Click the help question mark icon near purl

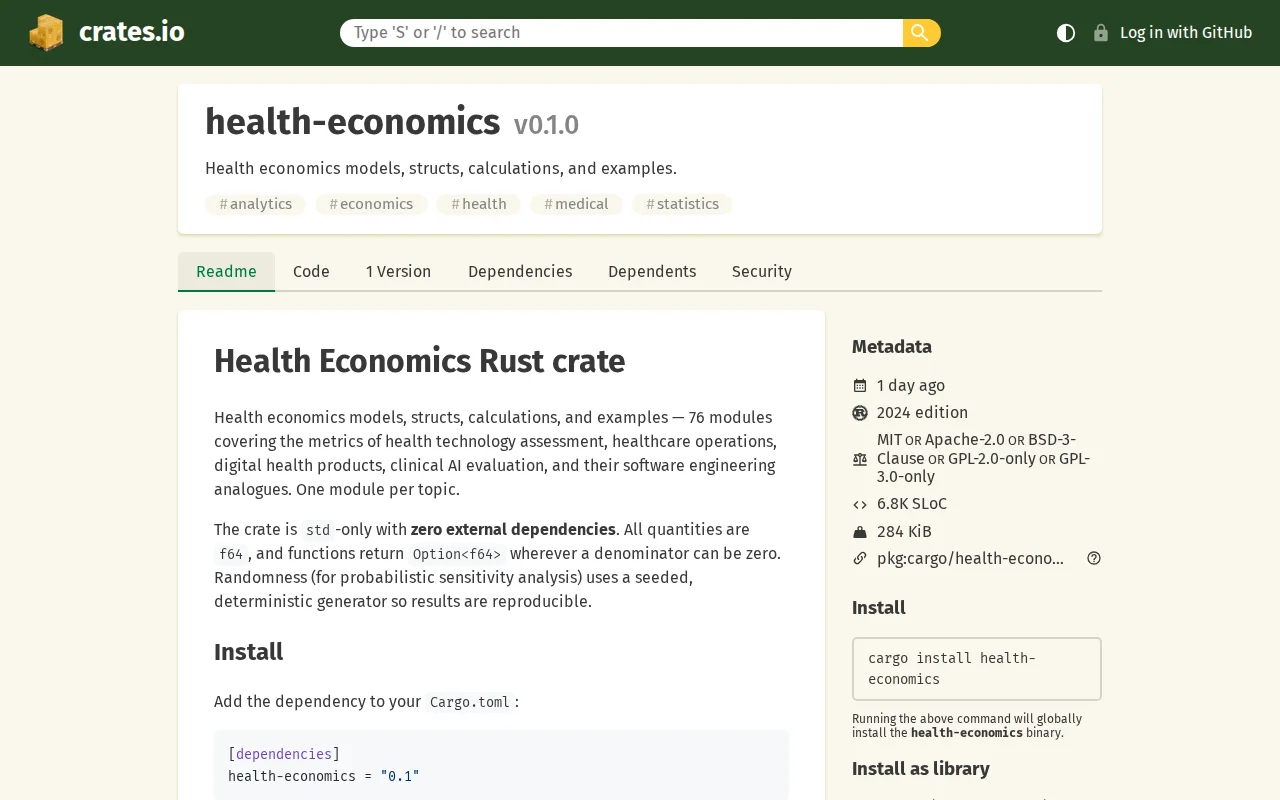pyautogui.click(x=1094, y=559)
